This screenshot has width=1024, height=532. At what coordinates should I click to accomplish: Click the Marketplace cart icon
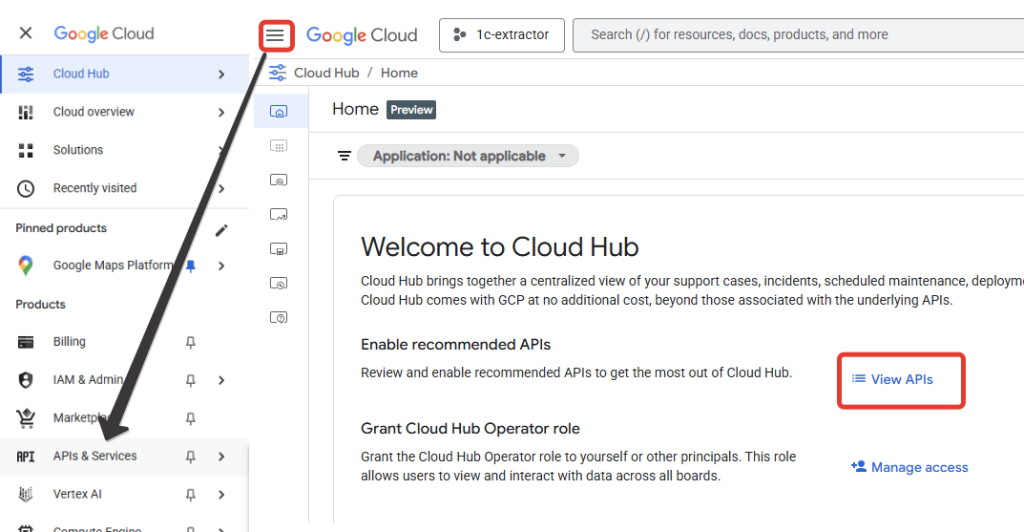(x=26, y=418)
